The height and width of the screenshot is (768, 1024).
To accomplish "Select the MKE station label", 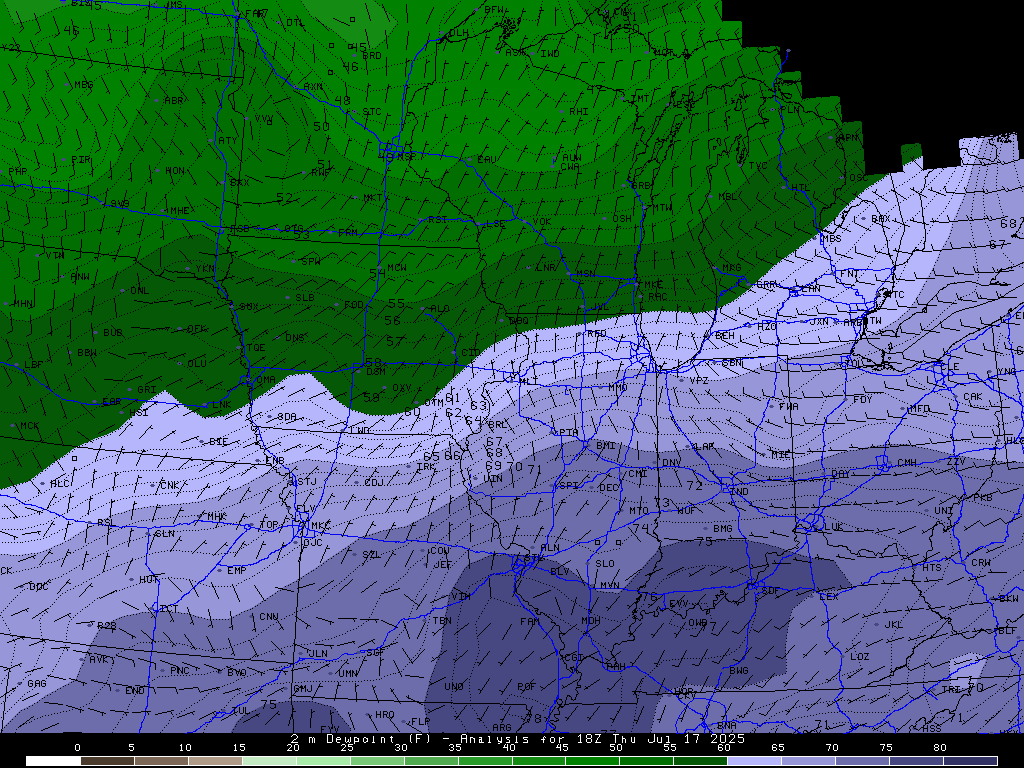I will [654, 285].
